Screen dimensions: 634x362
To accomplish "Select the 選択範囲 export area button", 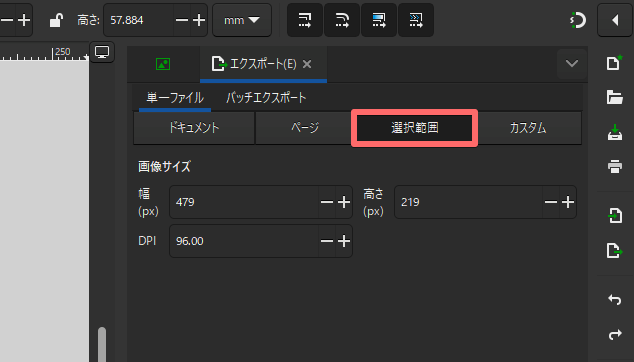I will click(414, 128).
